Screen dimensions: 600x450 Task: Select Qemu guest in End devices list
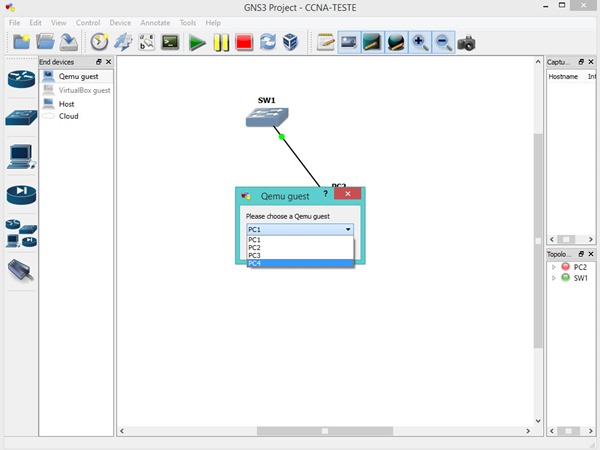pos(76,77)
